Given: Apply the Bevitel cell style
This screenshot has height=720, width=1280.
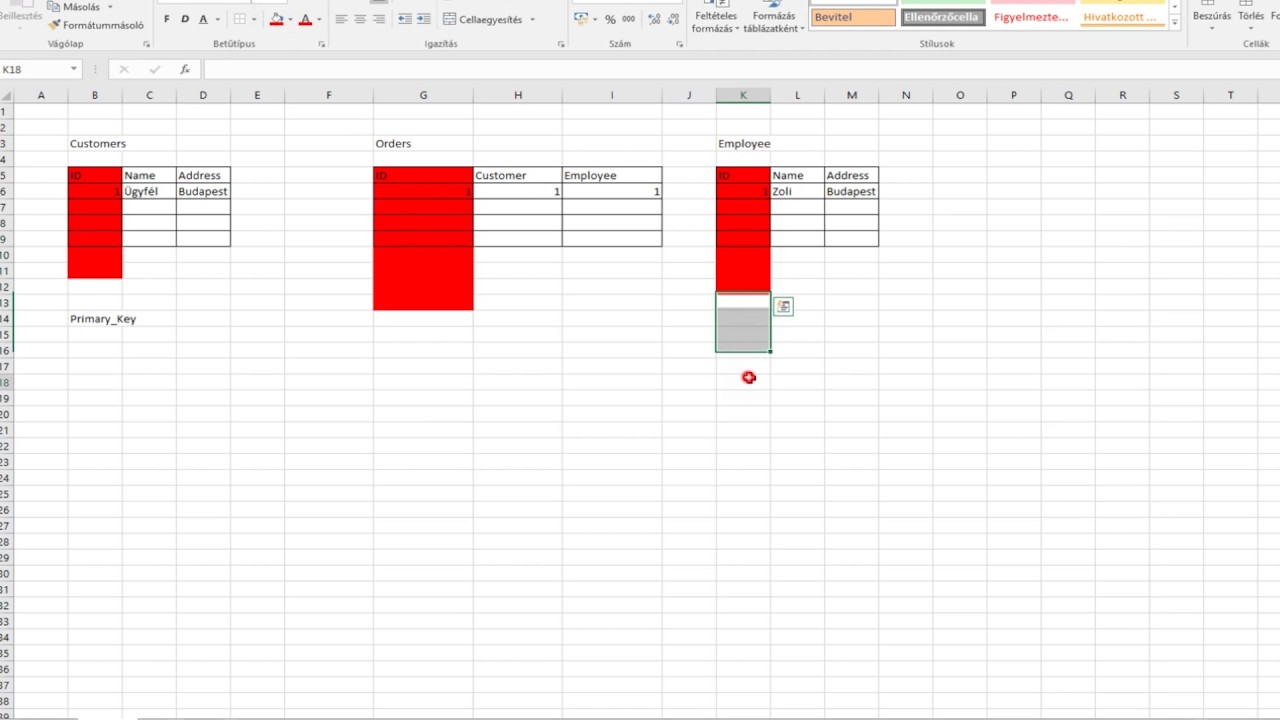Looking at the screenshot, I should (x=853, y=17).
